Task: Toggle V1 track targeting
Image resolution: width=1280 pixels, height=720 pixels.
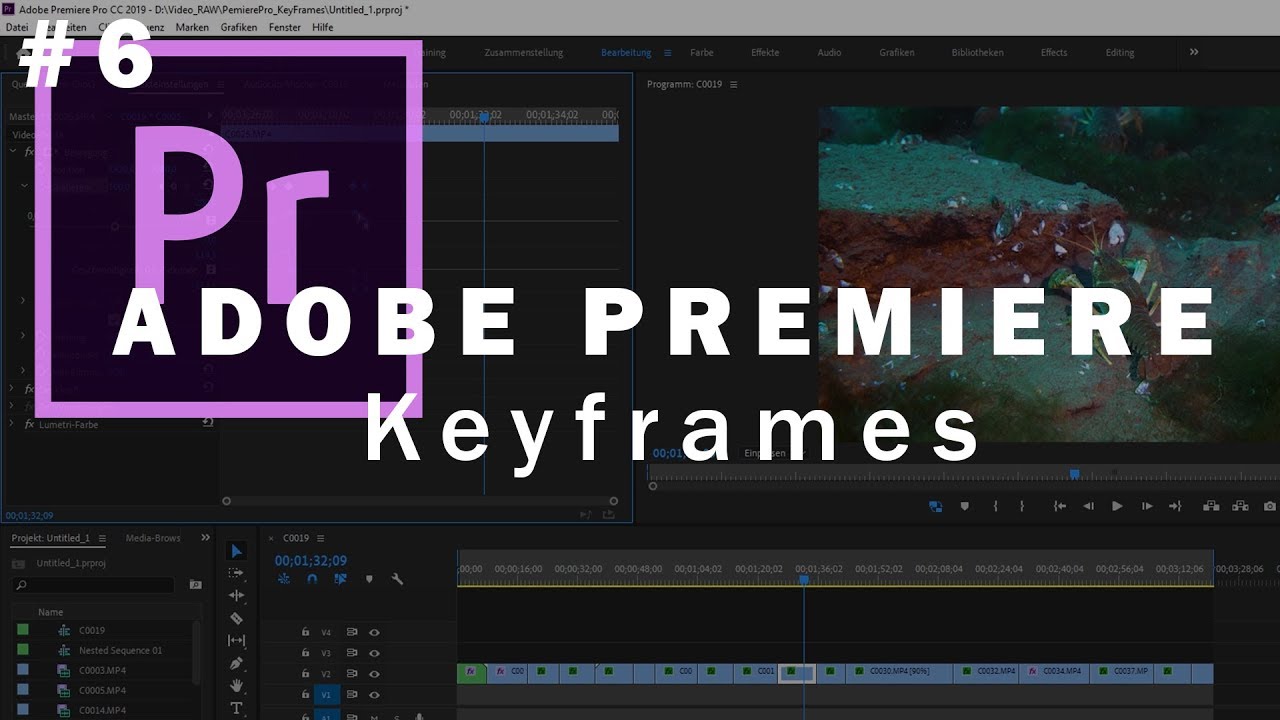Action: point(328,694)
